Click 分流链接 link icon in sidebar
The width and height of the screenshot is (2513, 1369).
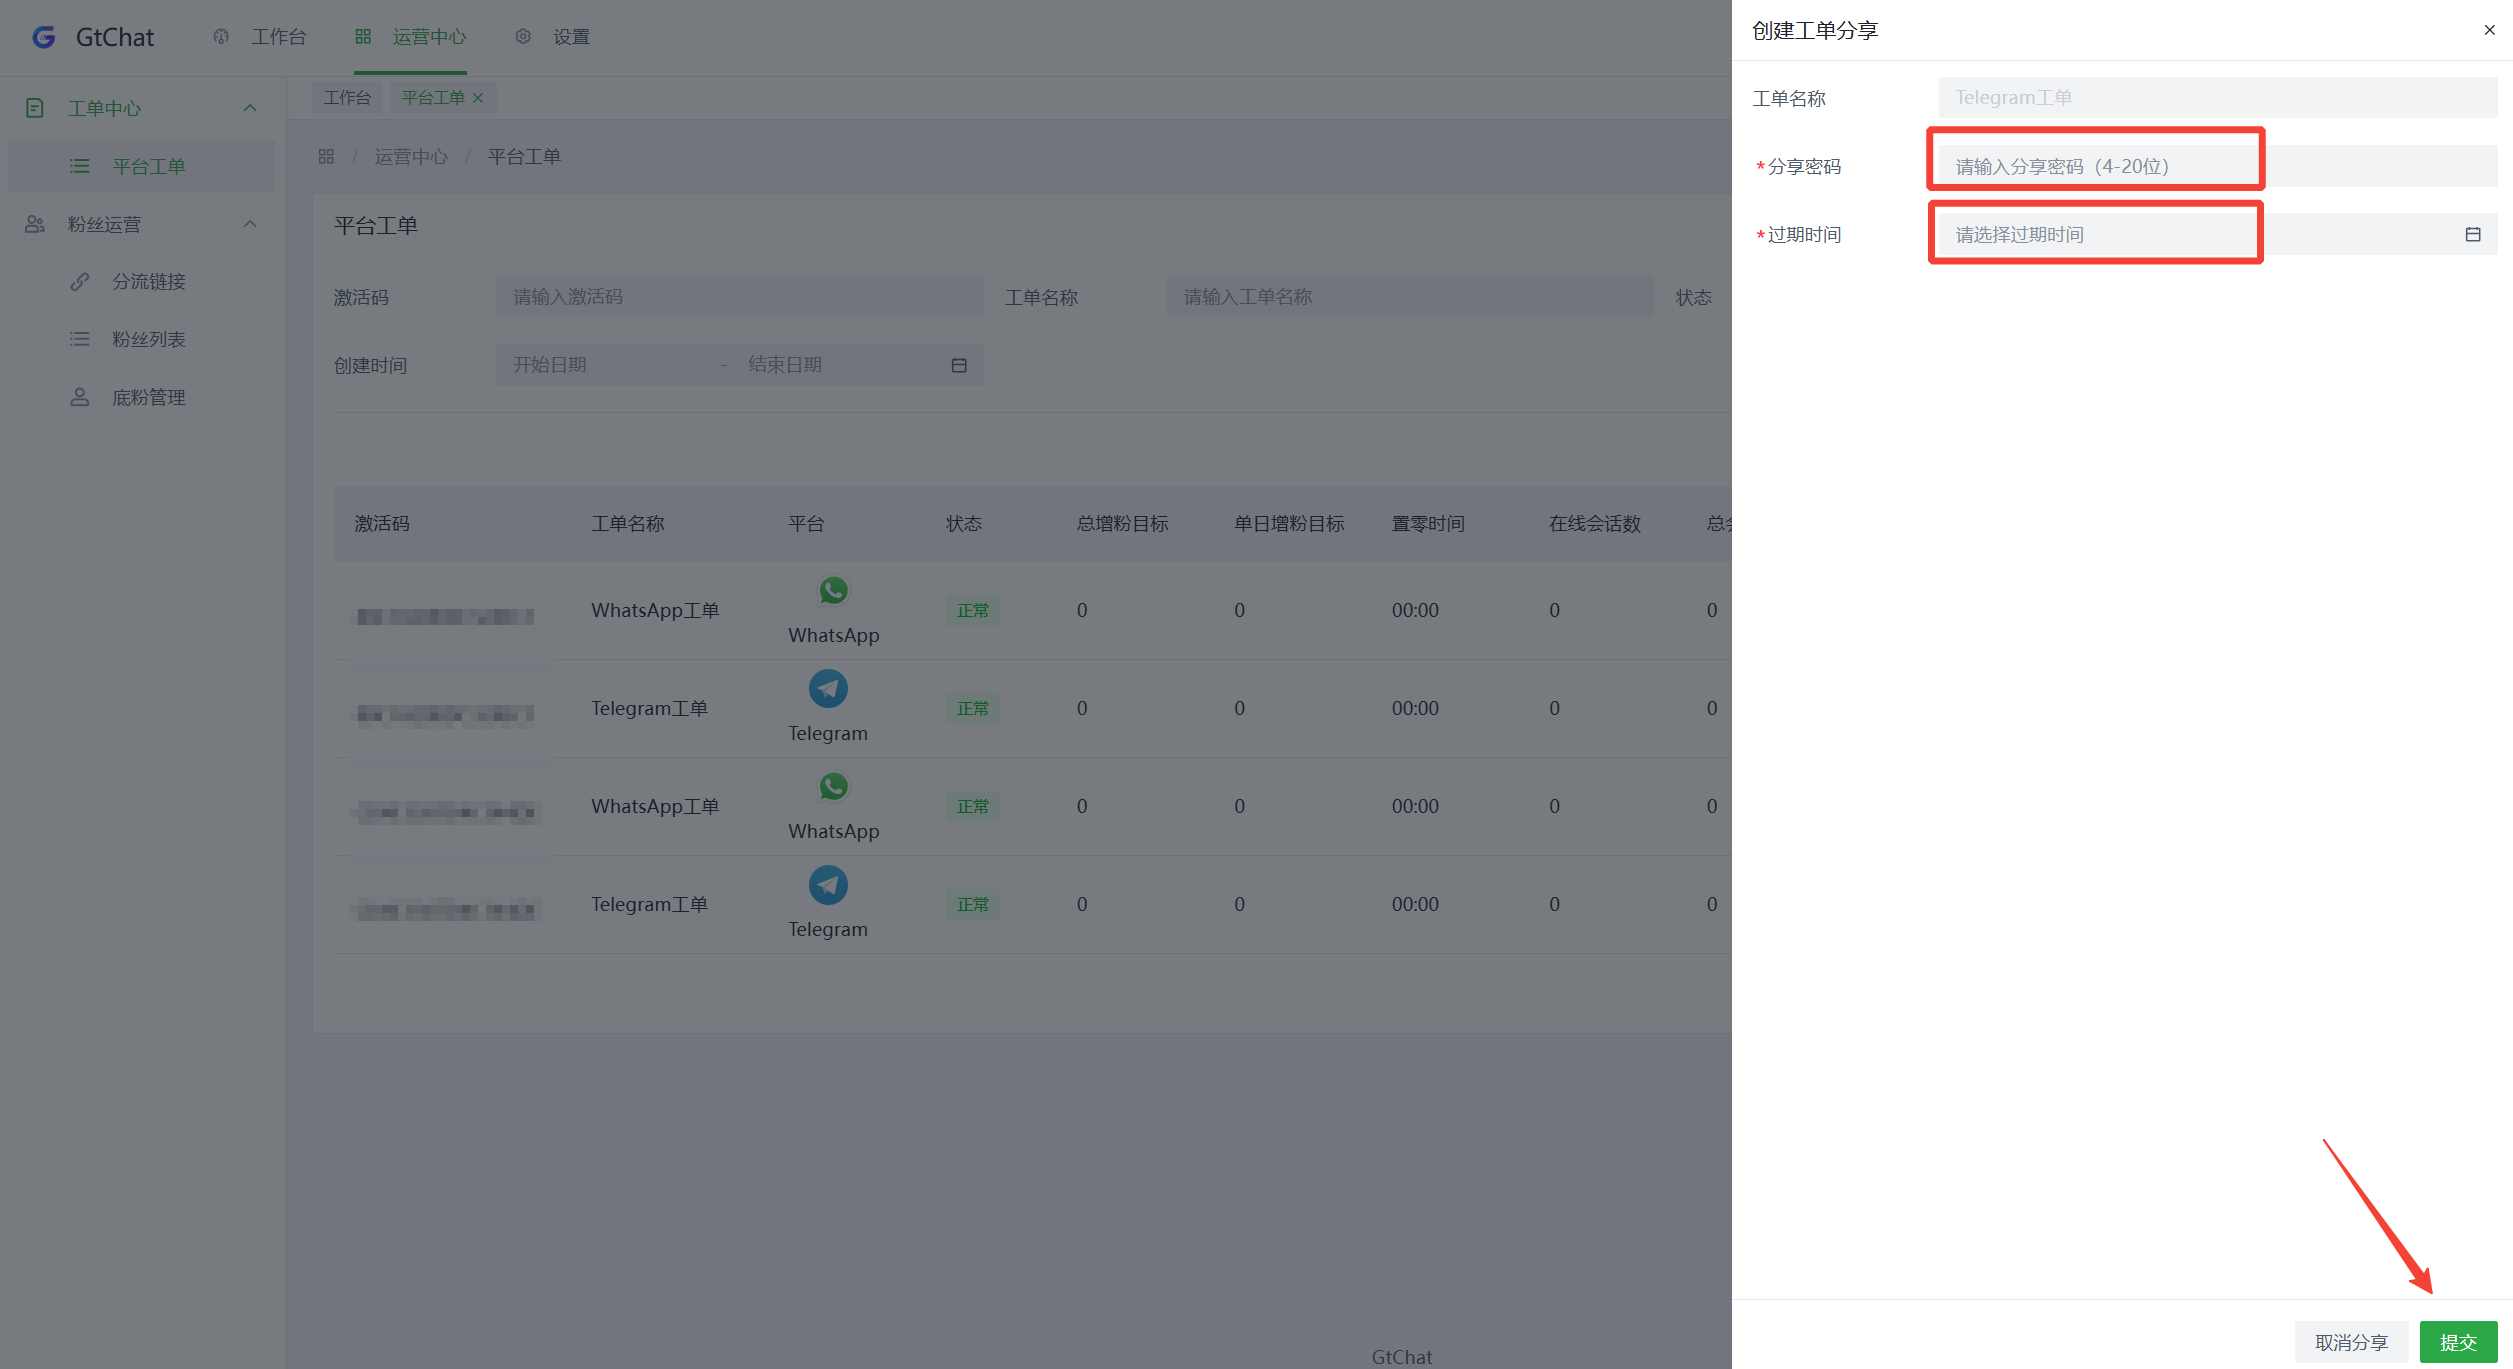[x=80, y=282]
